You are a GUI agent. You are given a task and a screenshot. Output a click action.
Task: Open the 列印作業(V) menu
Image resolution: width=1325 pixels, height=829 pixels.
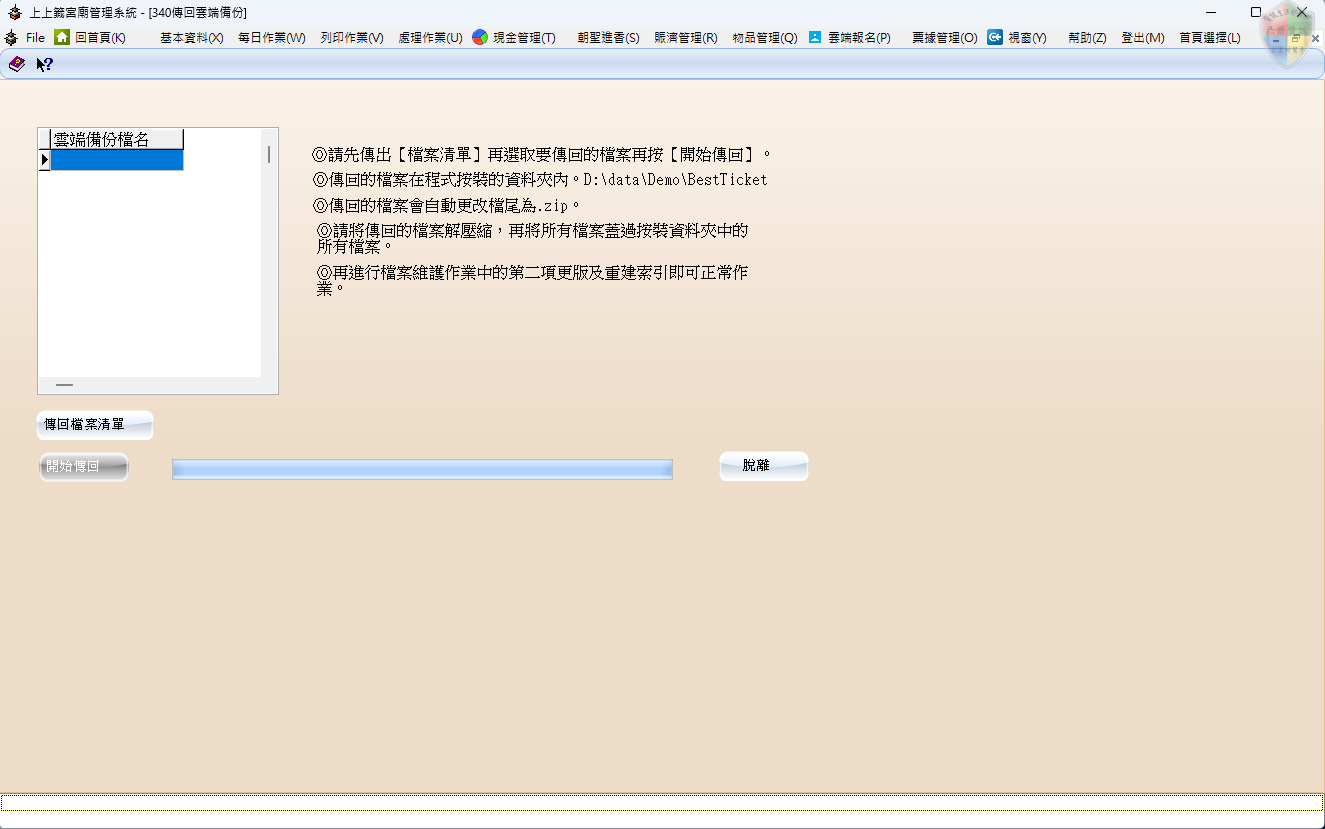pyautogui.click(x=352, y=37)
